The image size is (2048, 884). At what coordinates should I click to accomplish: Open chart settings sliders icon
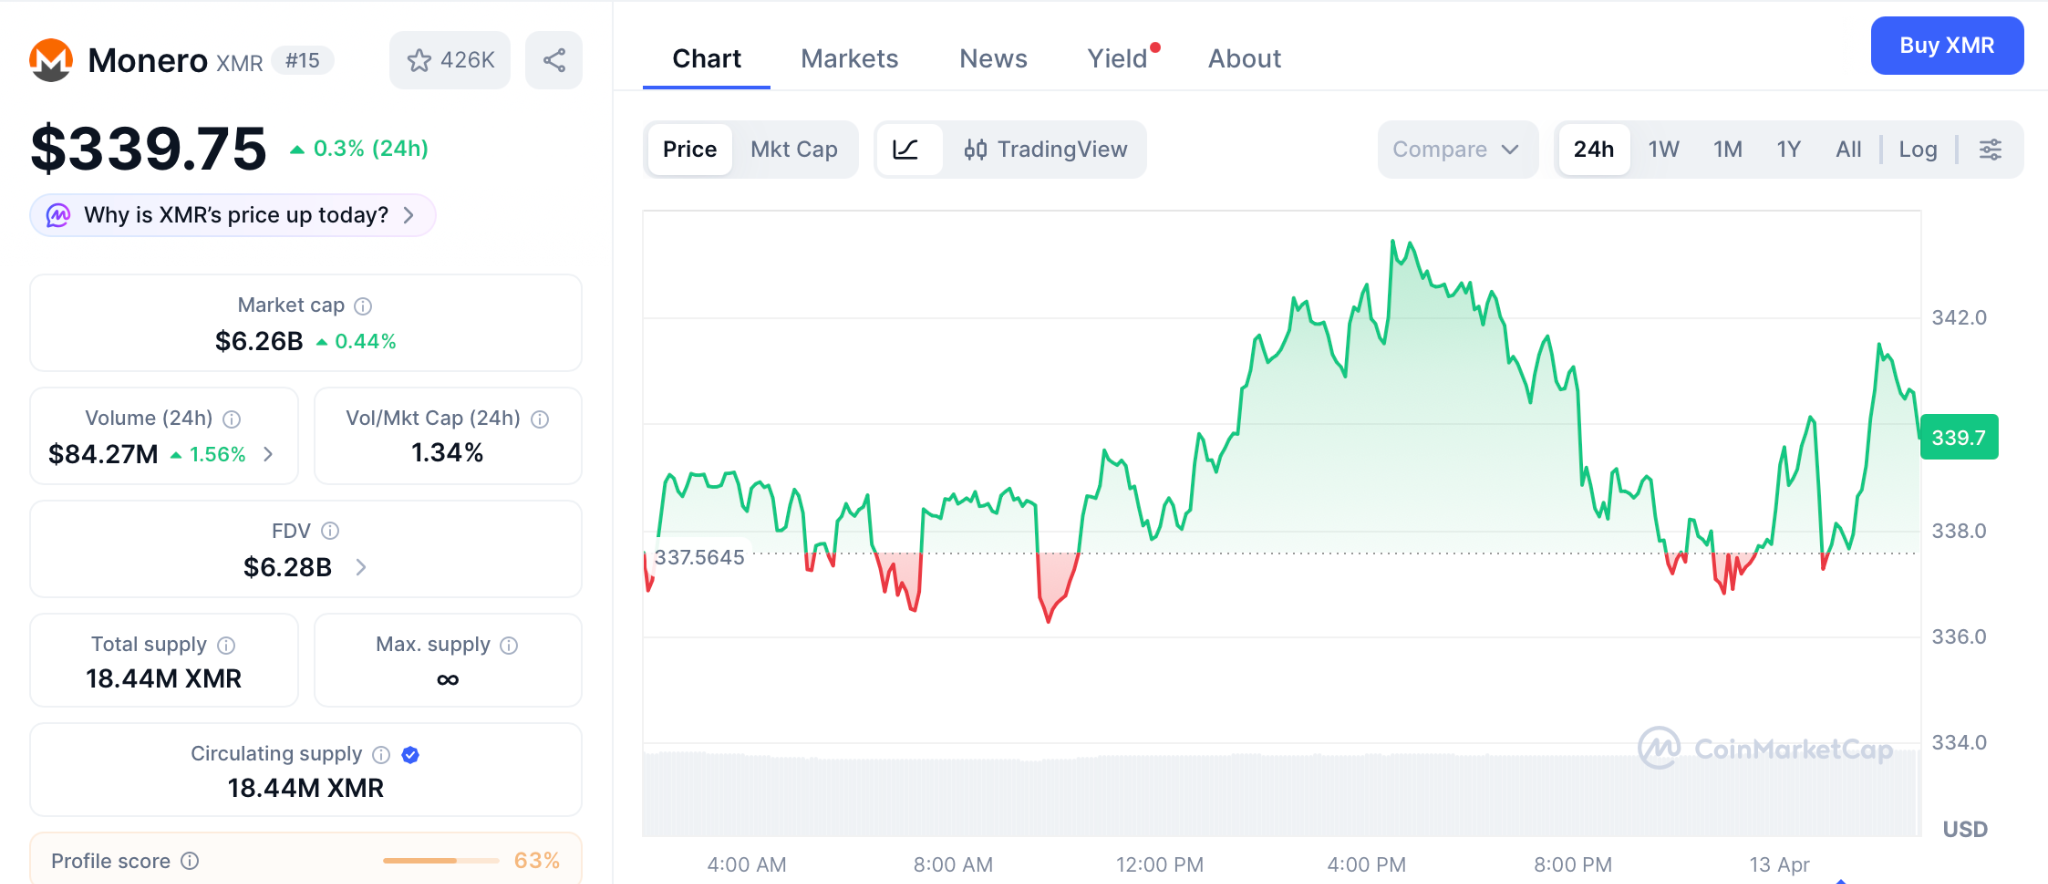(x=1990, y=150)
